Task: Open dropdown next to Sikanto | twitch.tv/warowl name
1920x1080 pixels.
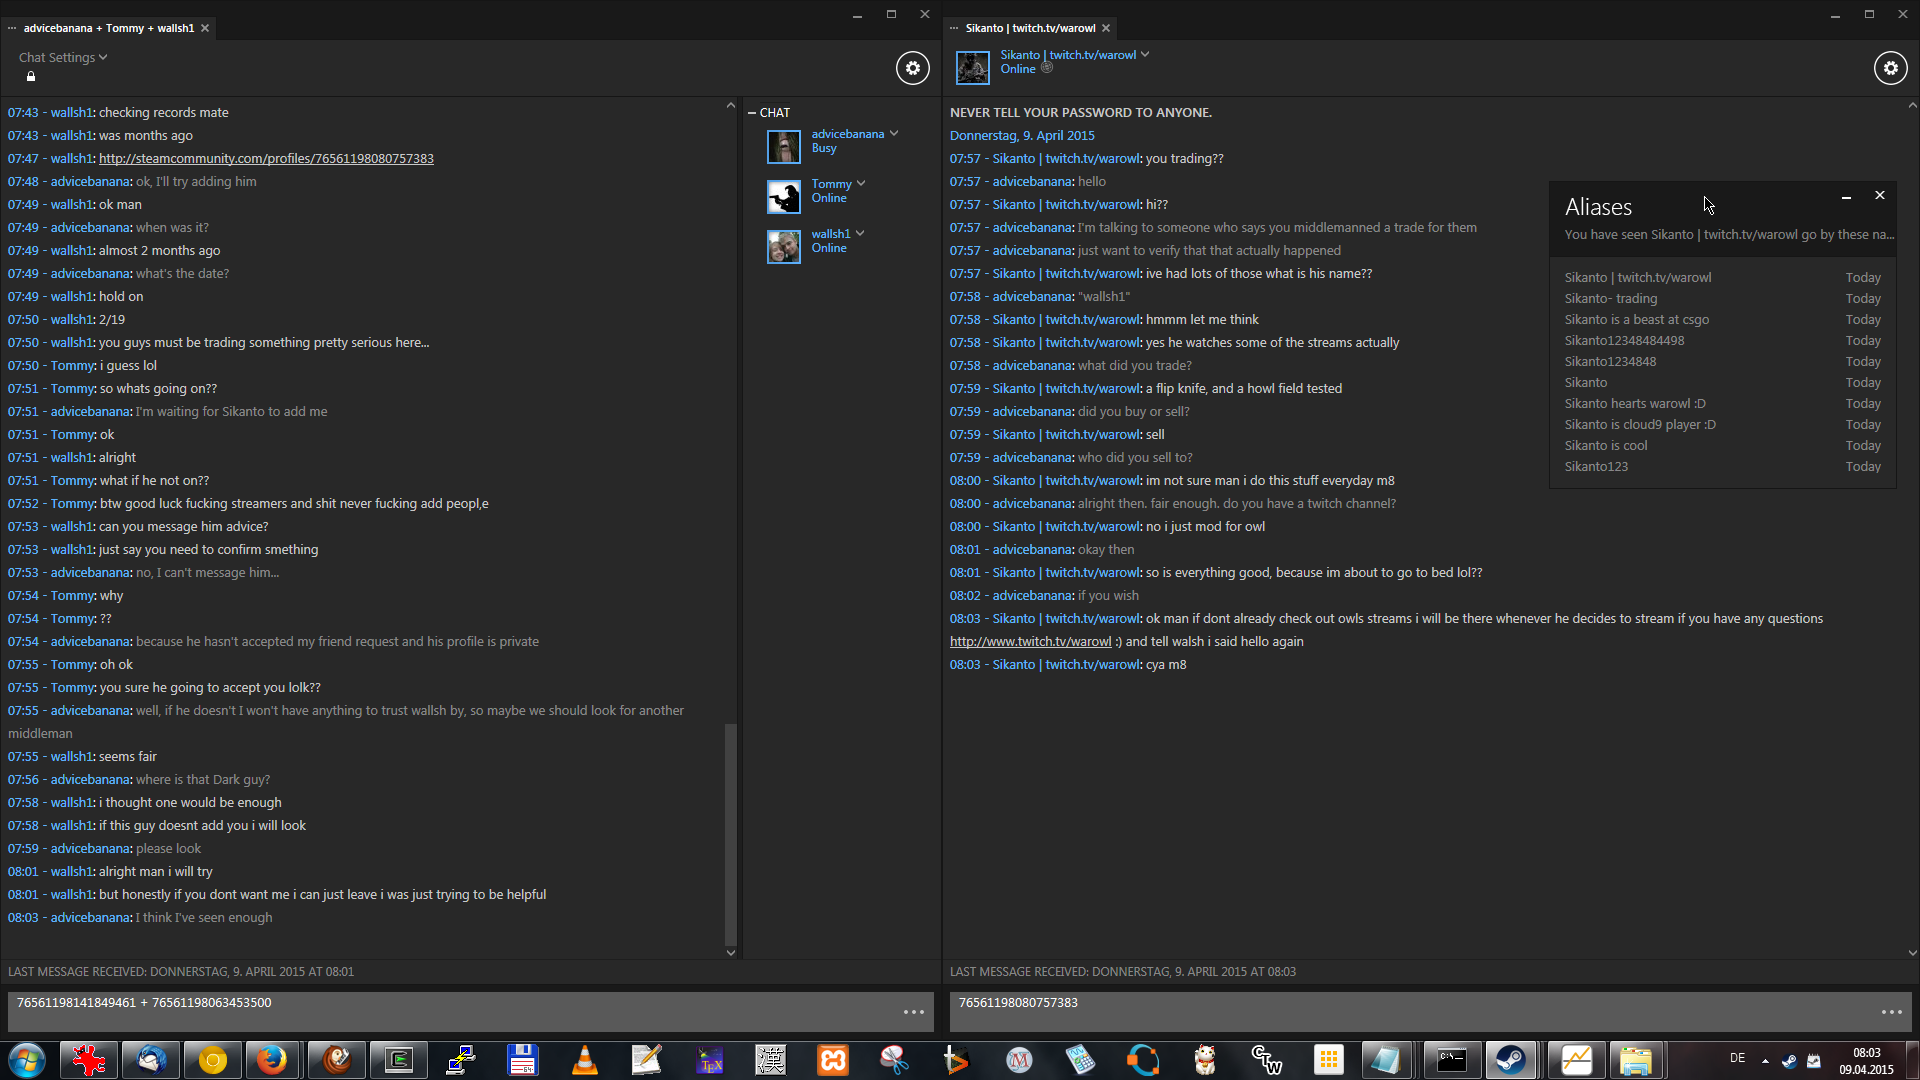Action: 1145,55
